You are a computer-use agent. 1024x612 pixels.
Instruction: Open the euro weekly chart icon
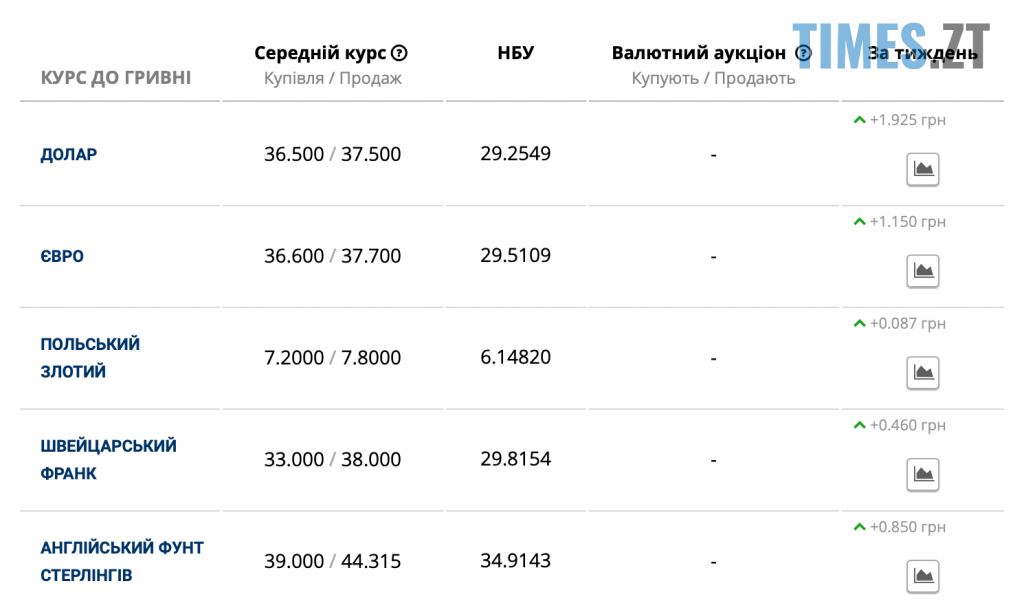pos(922,271)
